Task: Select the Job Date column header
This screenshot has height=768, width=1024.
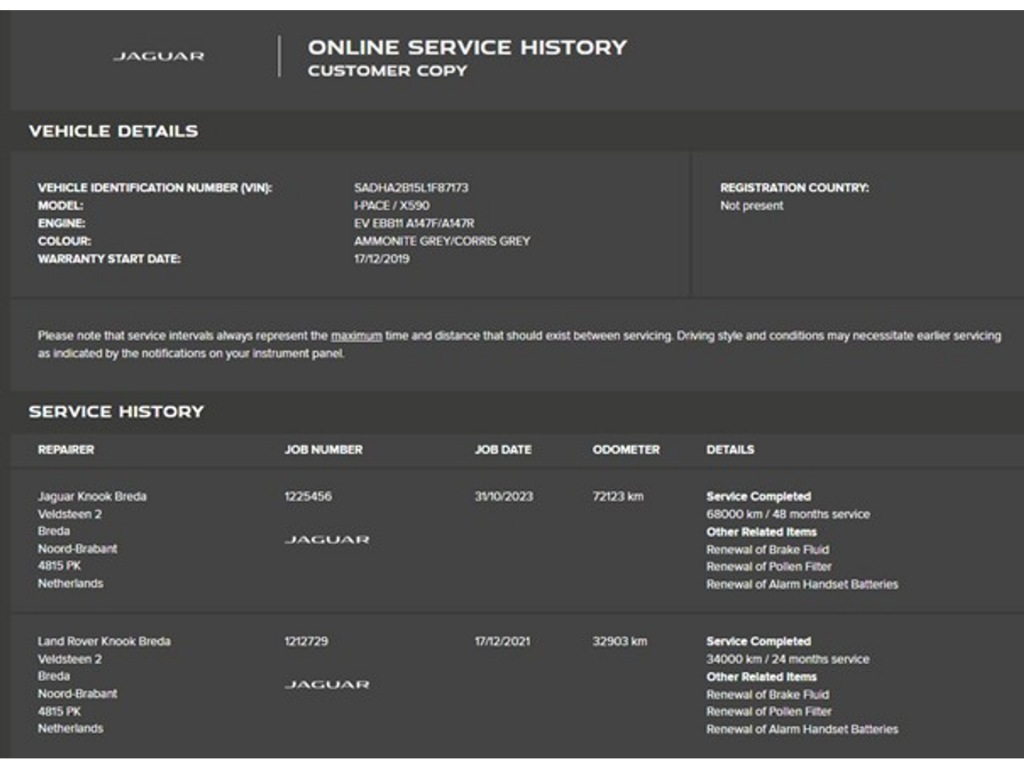Action: pyautogui.click(x=503, y=449)
